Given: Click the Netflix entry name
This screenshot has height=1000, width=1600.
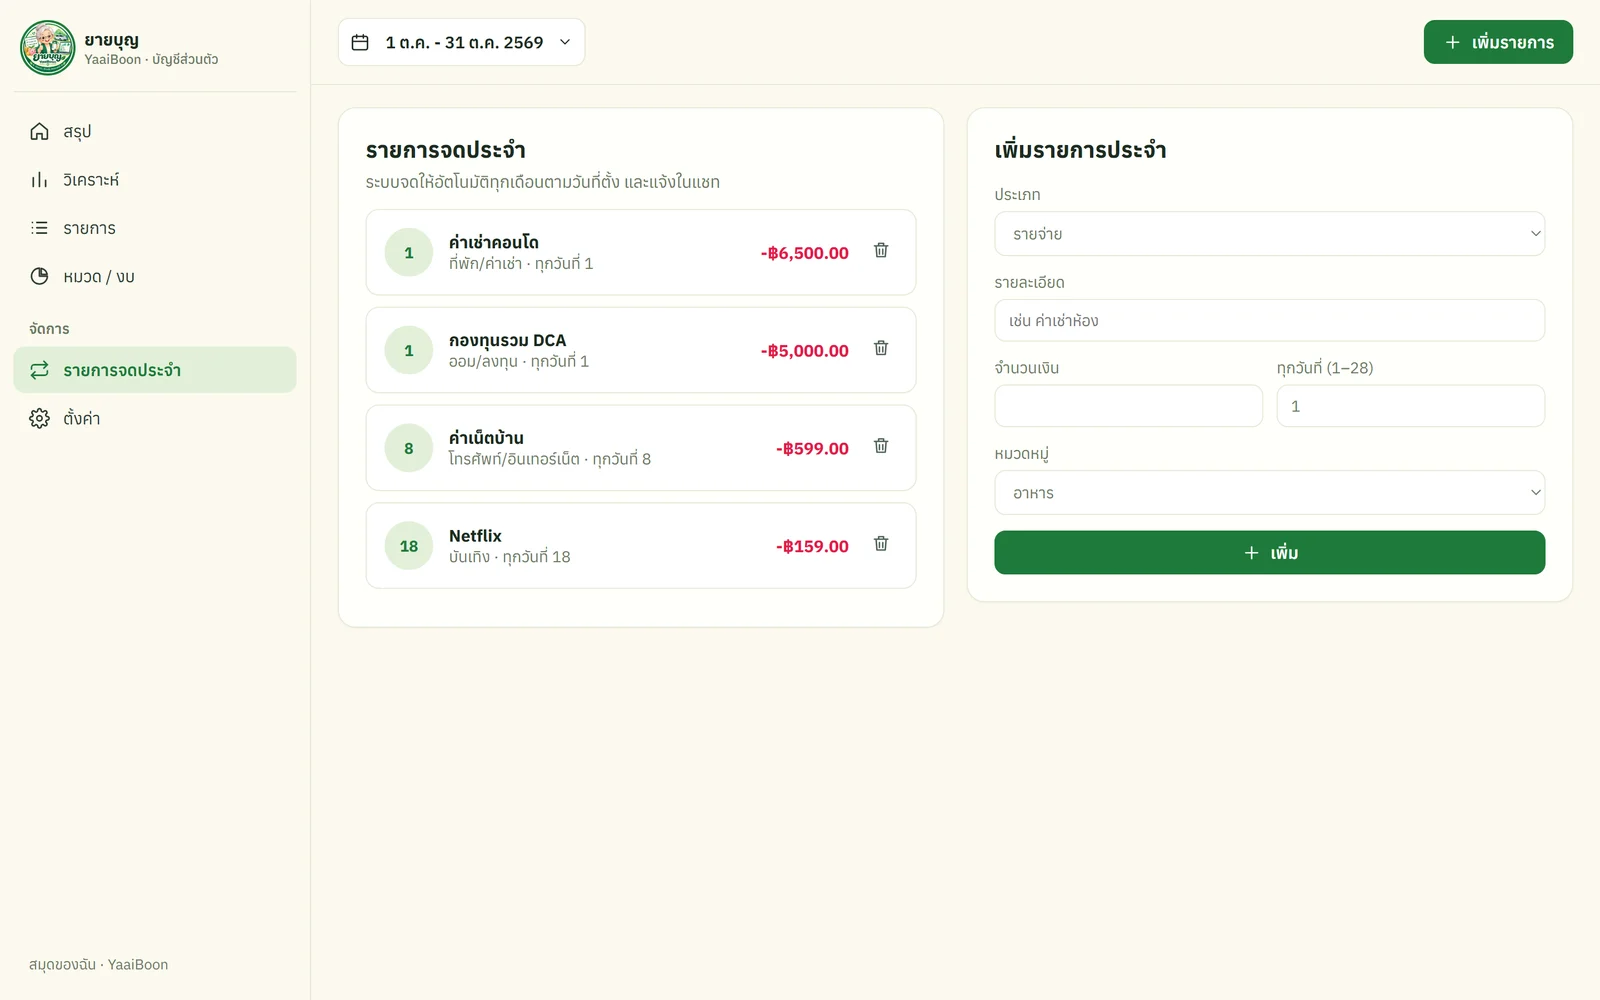Looking at the screenshot, I should (475, 536).
